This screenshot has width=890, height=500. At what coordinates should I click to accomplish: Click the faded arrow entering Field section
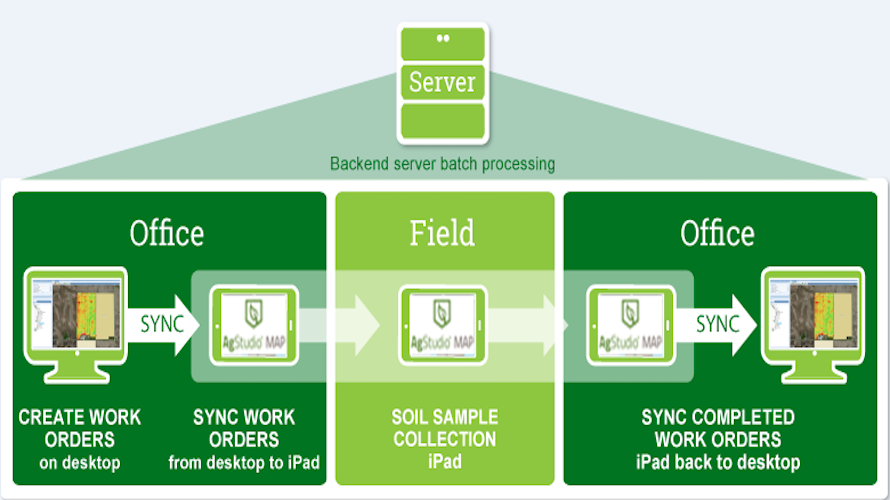click(x=339, y=325)
